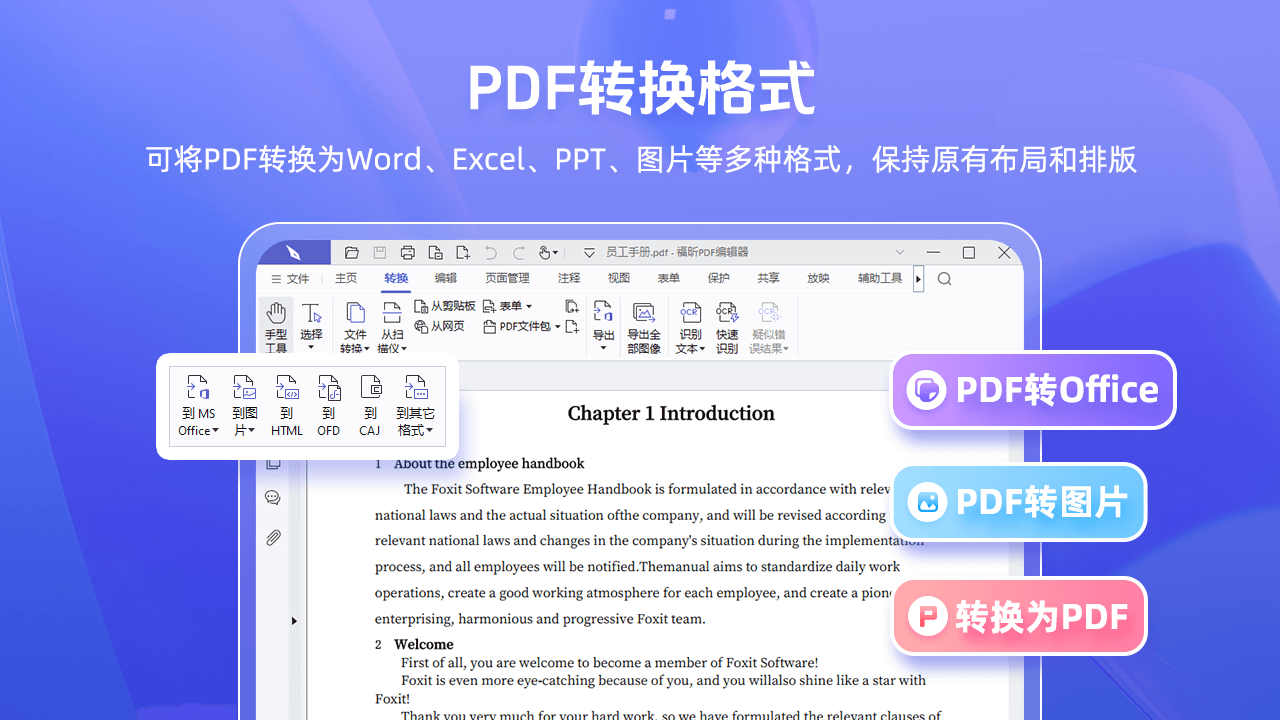The width and height of the screenshot is (1280, 720).
Task: Open the comments panel in the sidebar
Action: [272, 497]
